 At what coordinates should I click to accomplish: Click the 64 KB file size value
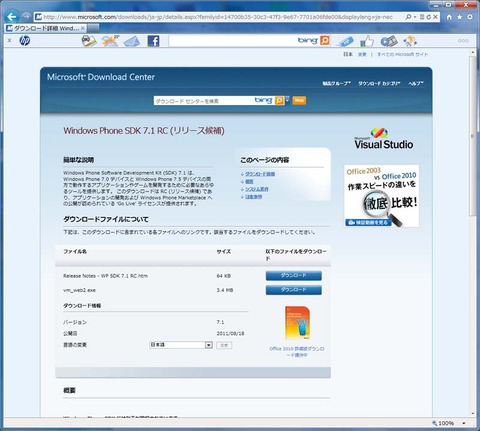click(x=224, y=276)
